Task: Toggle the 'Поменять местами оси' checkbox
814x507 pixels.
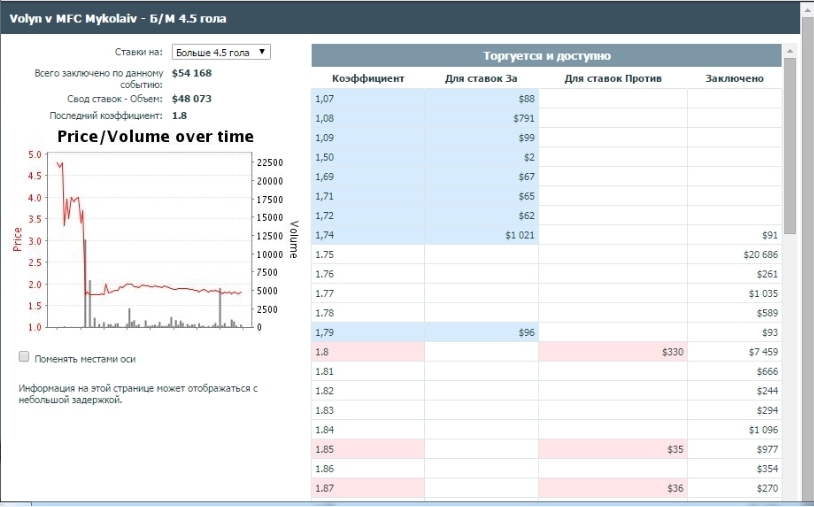Action: tap(24, 356)
